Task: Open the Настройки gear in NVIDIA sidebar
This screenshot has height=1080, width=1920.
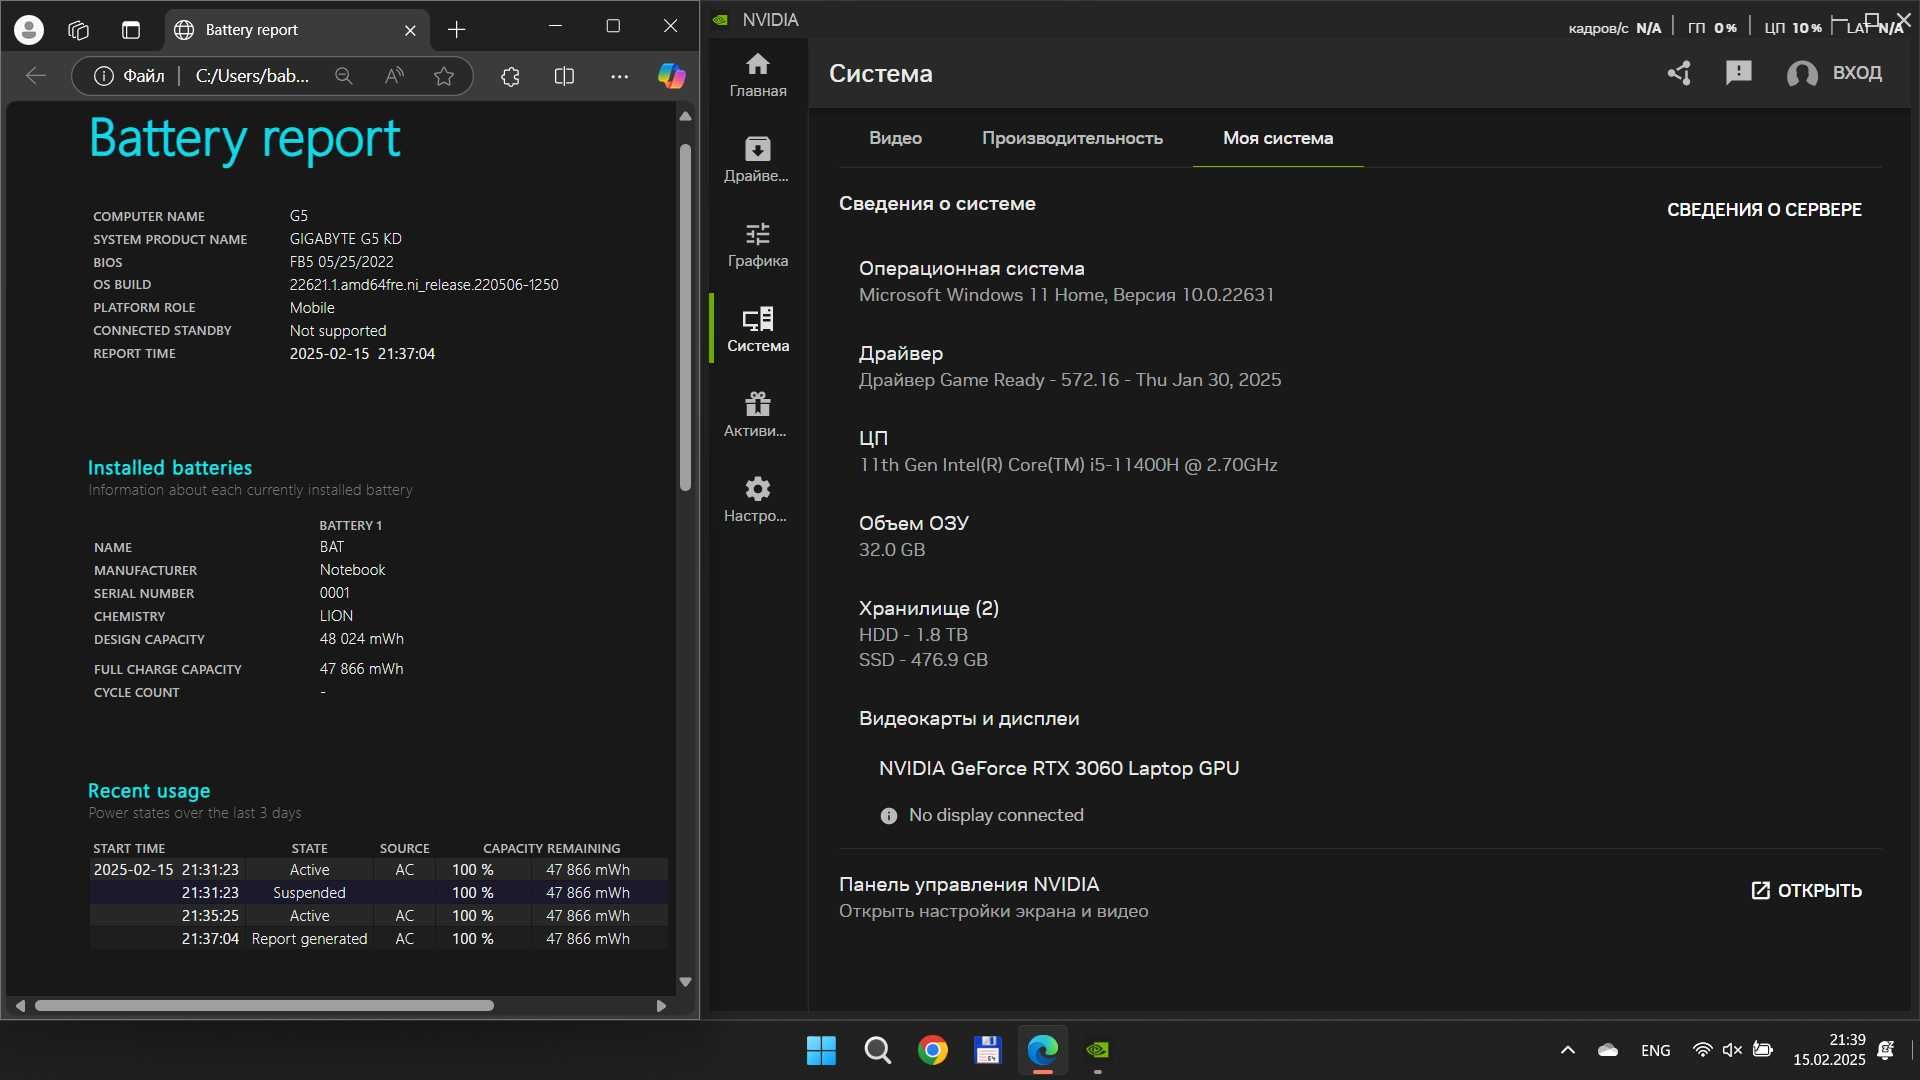Action: pos(757,500)
